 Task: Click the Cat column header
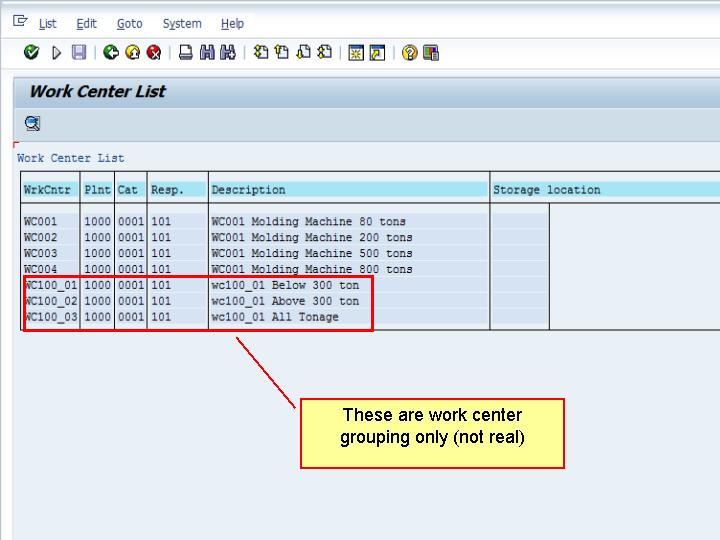130,190
